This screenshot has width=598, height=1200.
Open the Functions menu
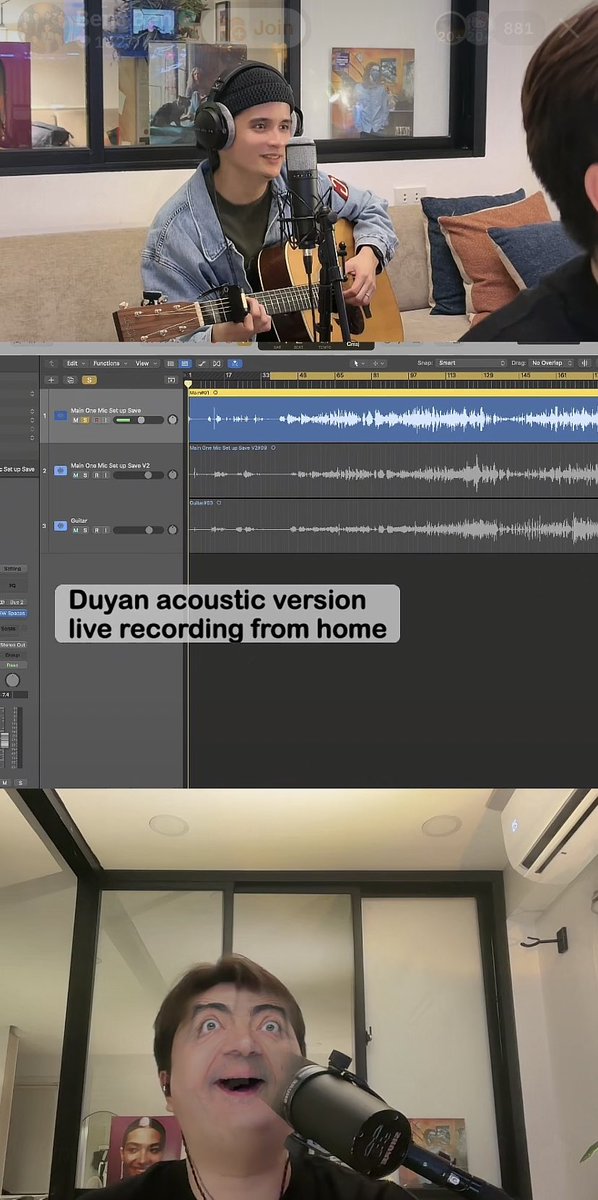tap(110, 363)
